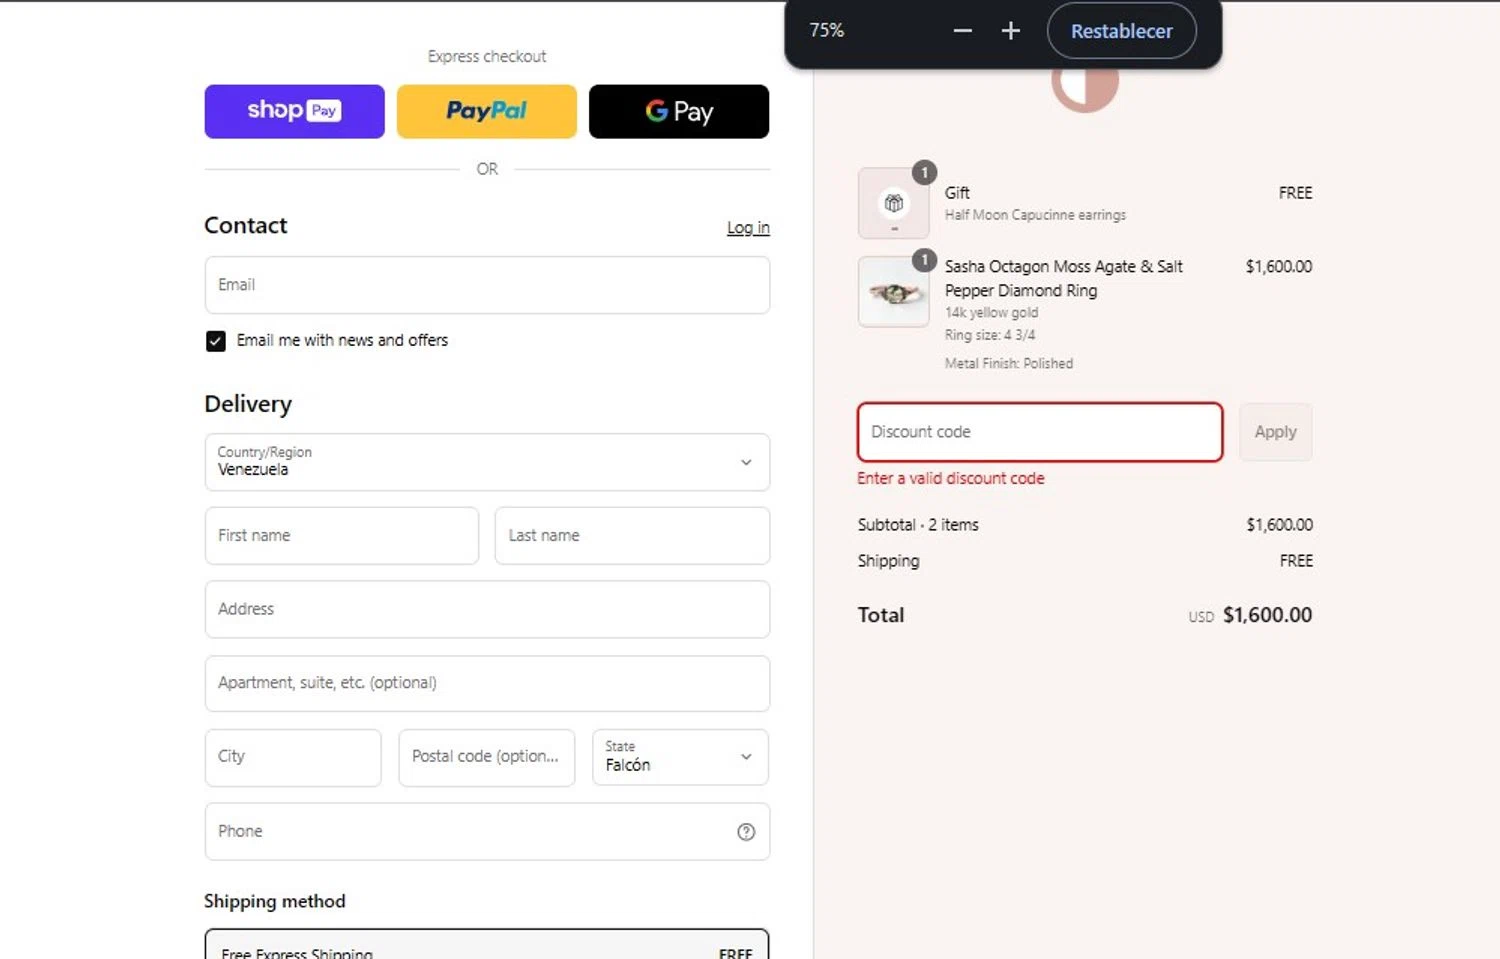Click the Apply discount button
Viewport: 1500px width, 959px height.
(x=1275, y=432)
